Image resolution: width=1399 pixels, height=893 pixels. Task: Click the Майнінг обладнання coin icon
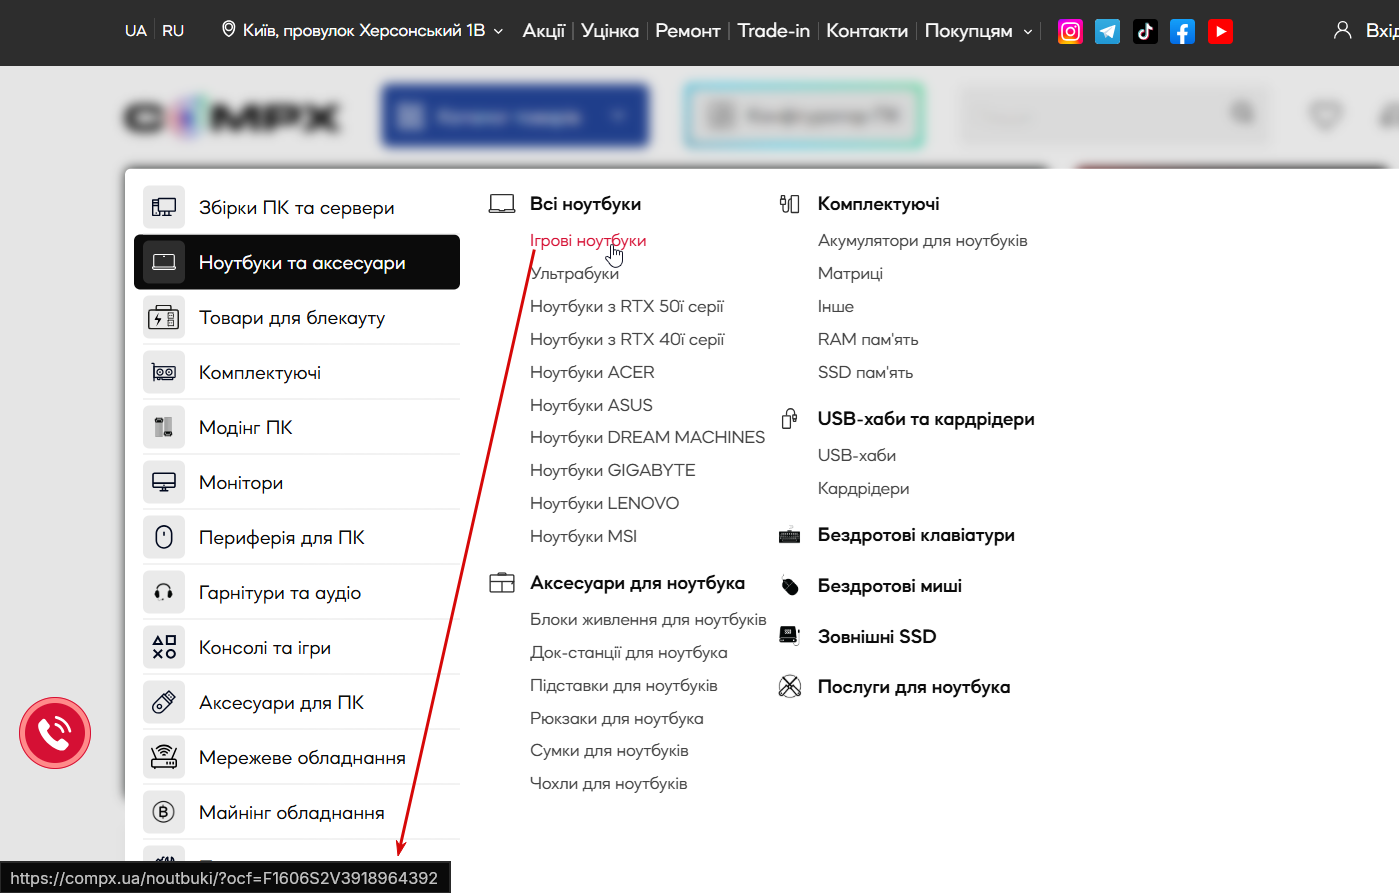click(164, 813)
